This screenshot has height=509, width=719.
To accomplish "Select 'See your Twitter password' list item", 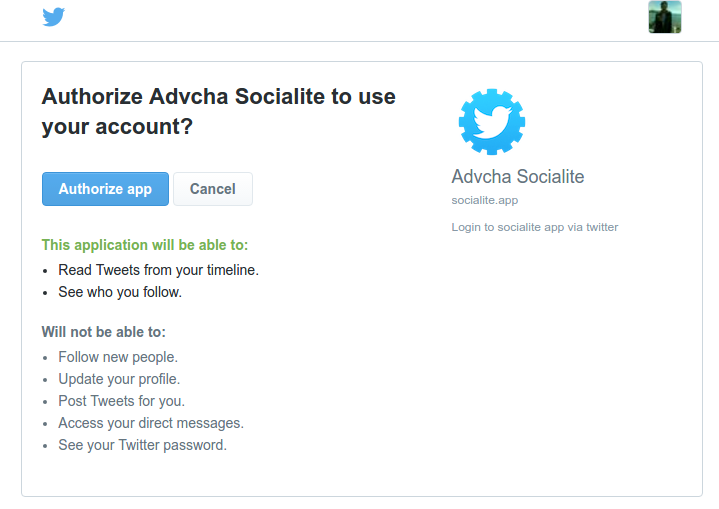I will (142, 445).
